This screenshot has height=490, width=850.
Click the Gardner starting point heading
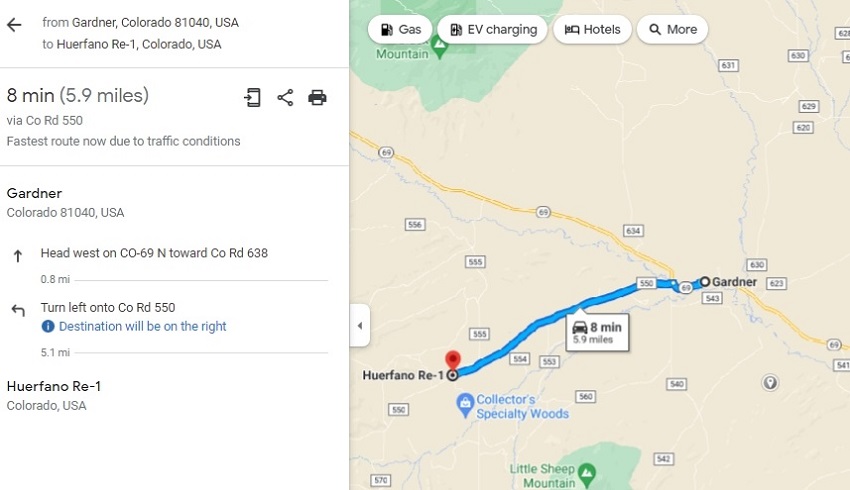[34, 193]
